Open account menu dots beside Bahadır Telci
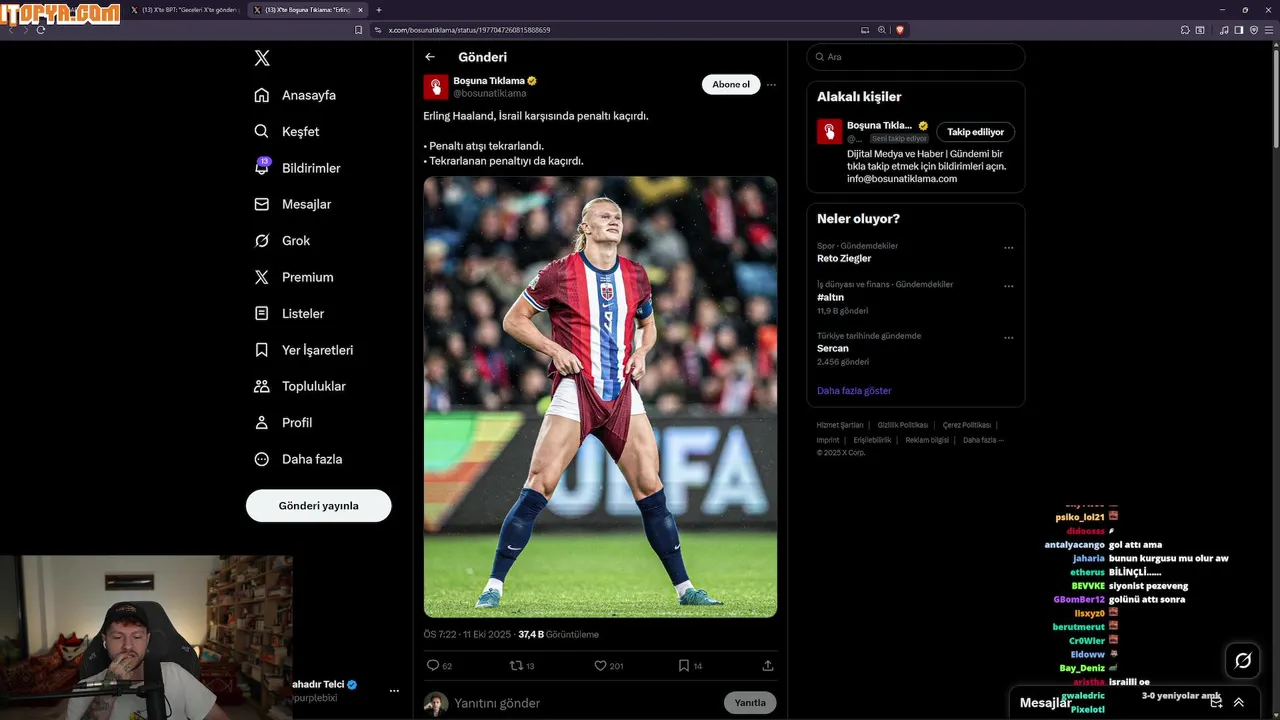The width and height of the screenshot is (1280, 720). coord(394,691)
